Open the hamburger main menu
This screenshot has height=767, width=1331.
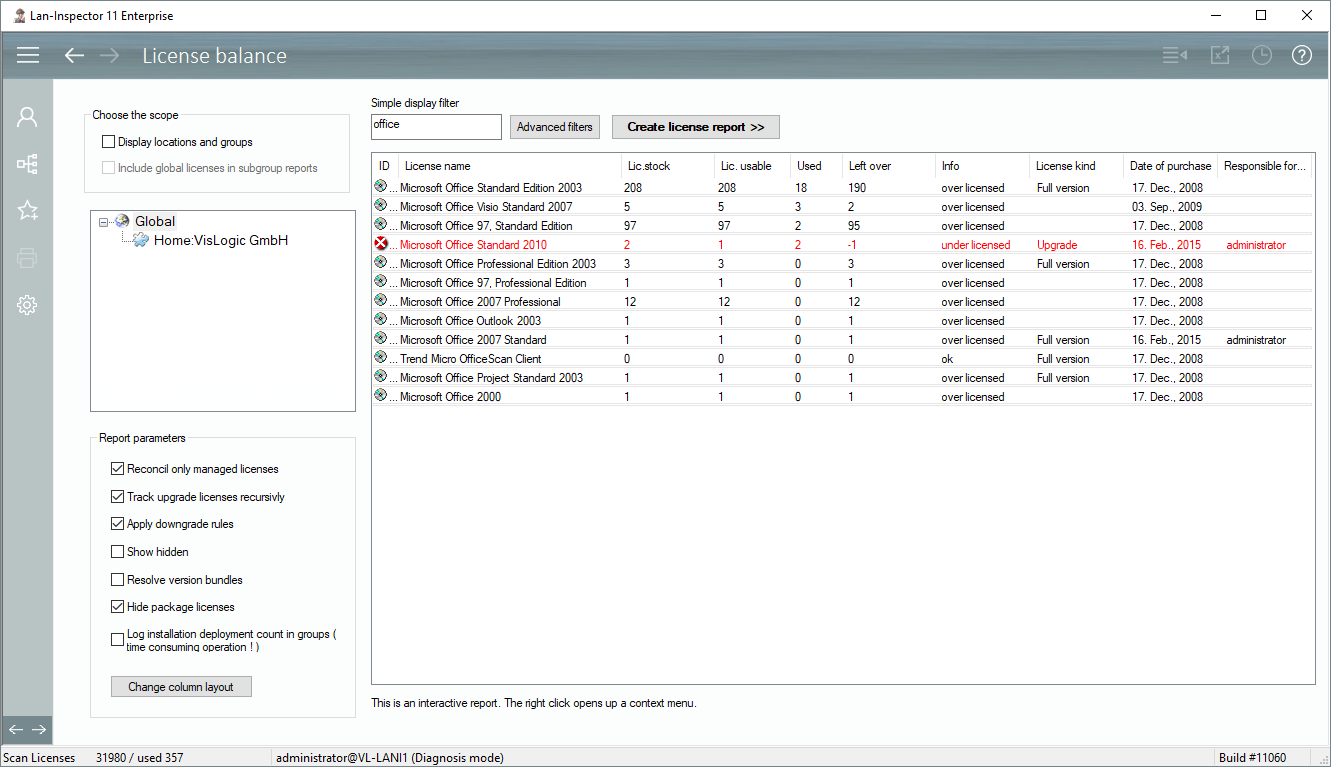pyautogui.click(x=28, y=55)
